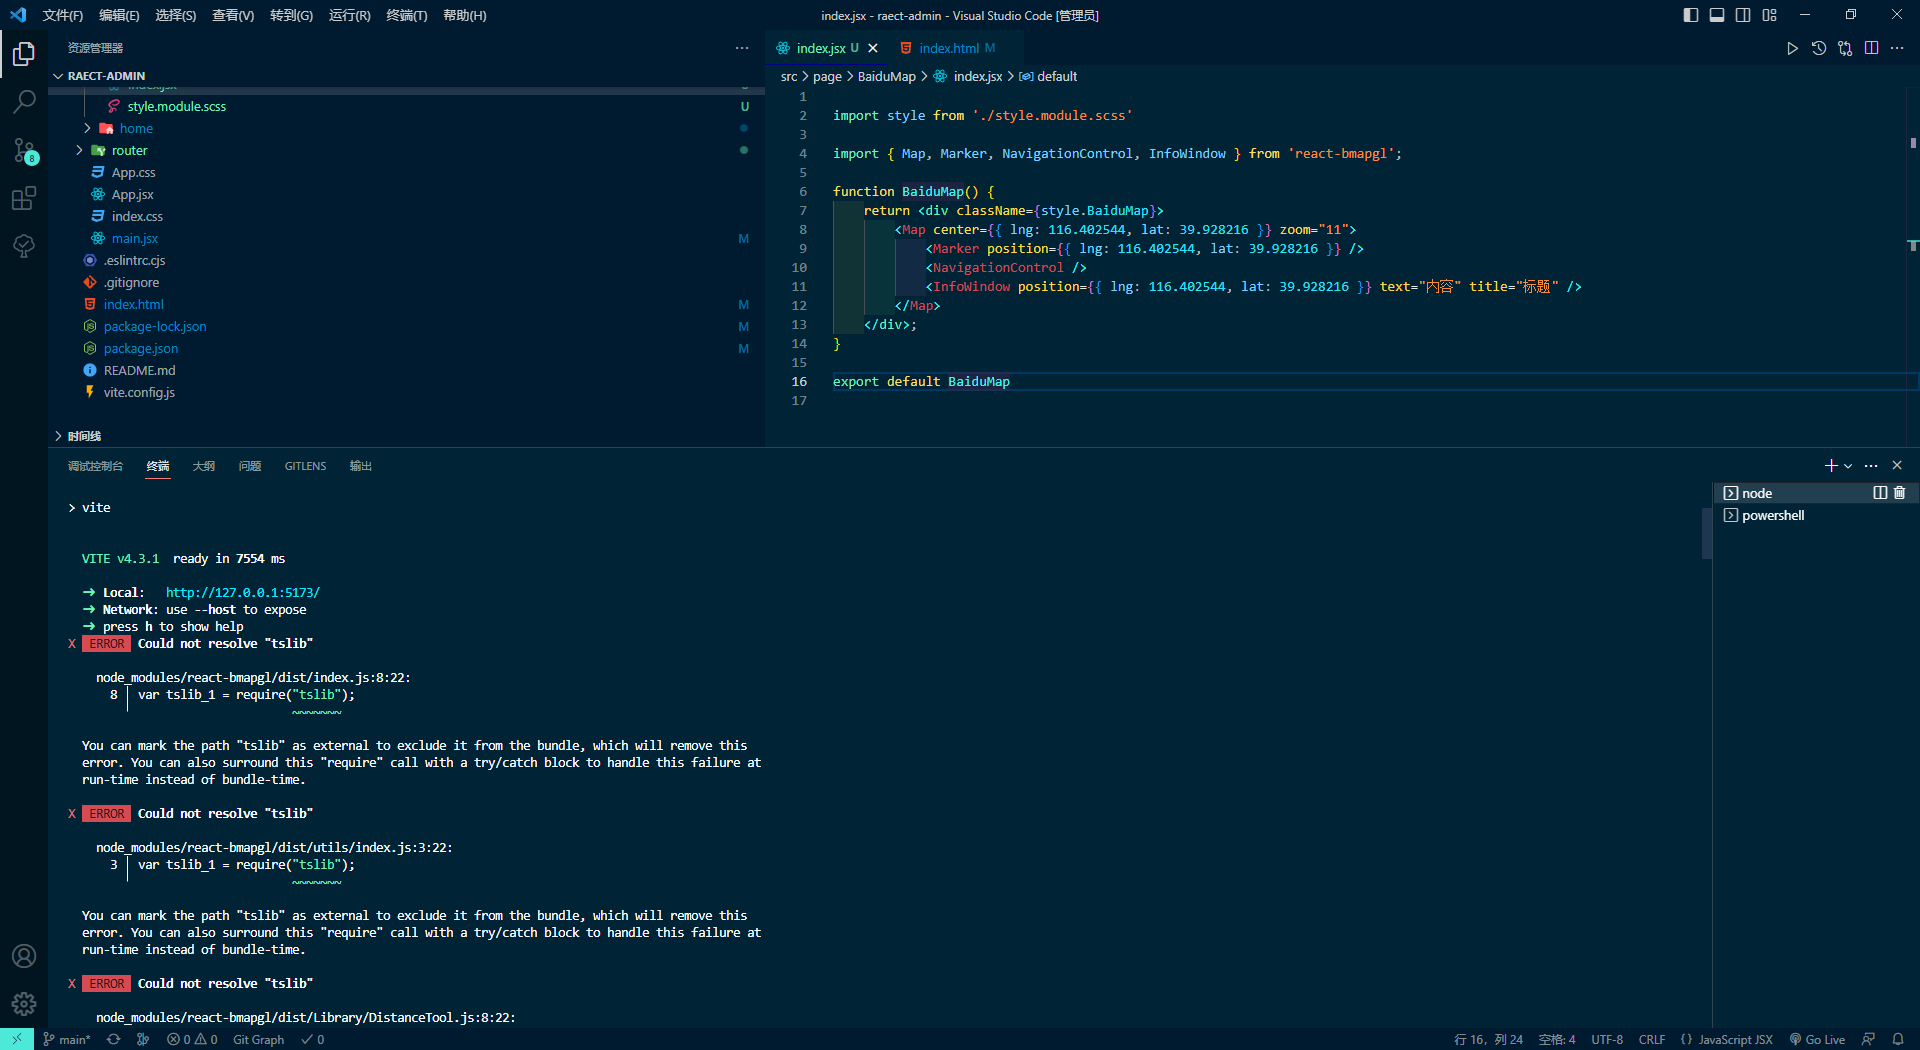Synchronize changes in status bar

point(113,1039)
